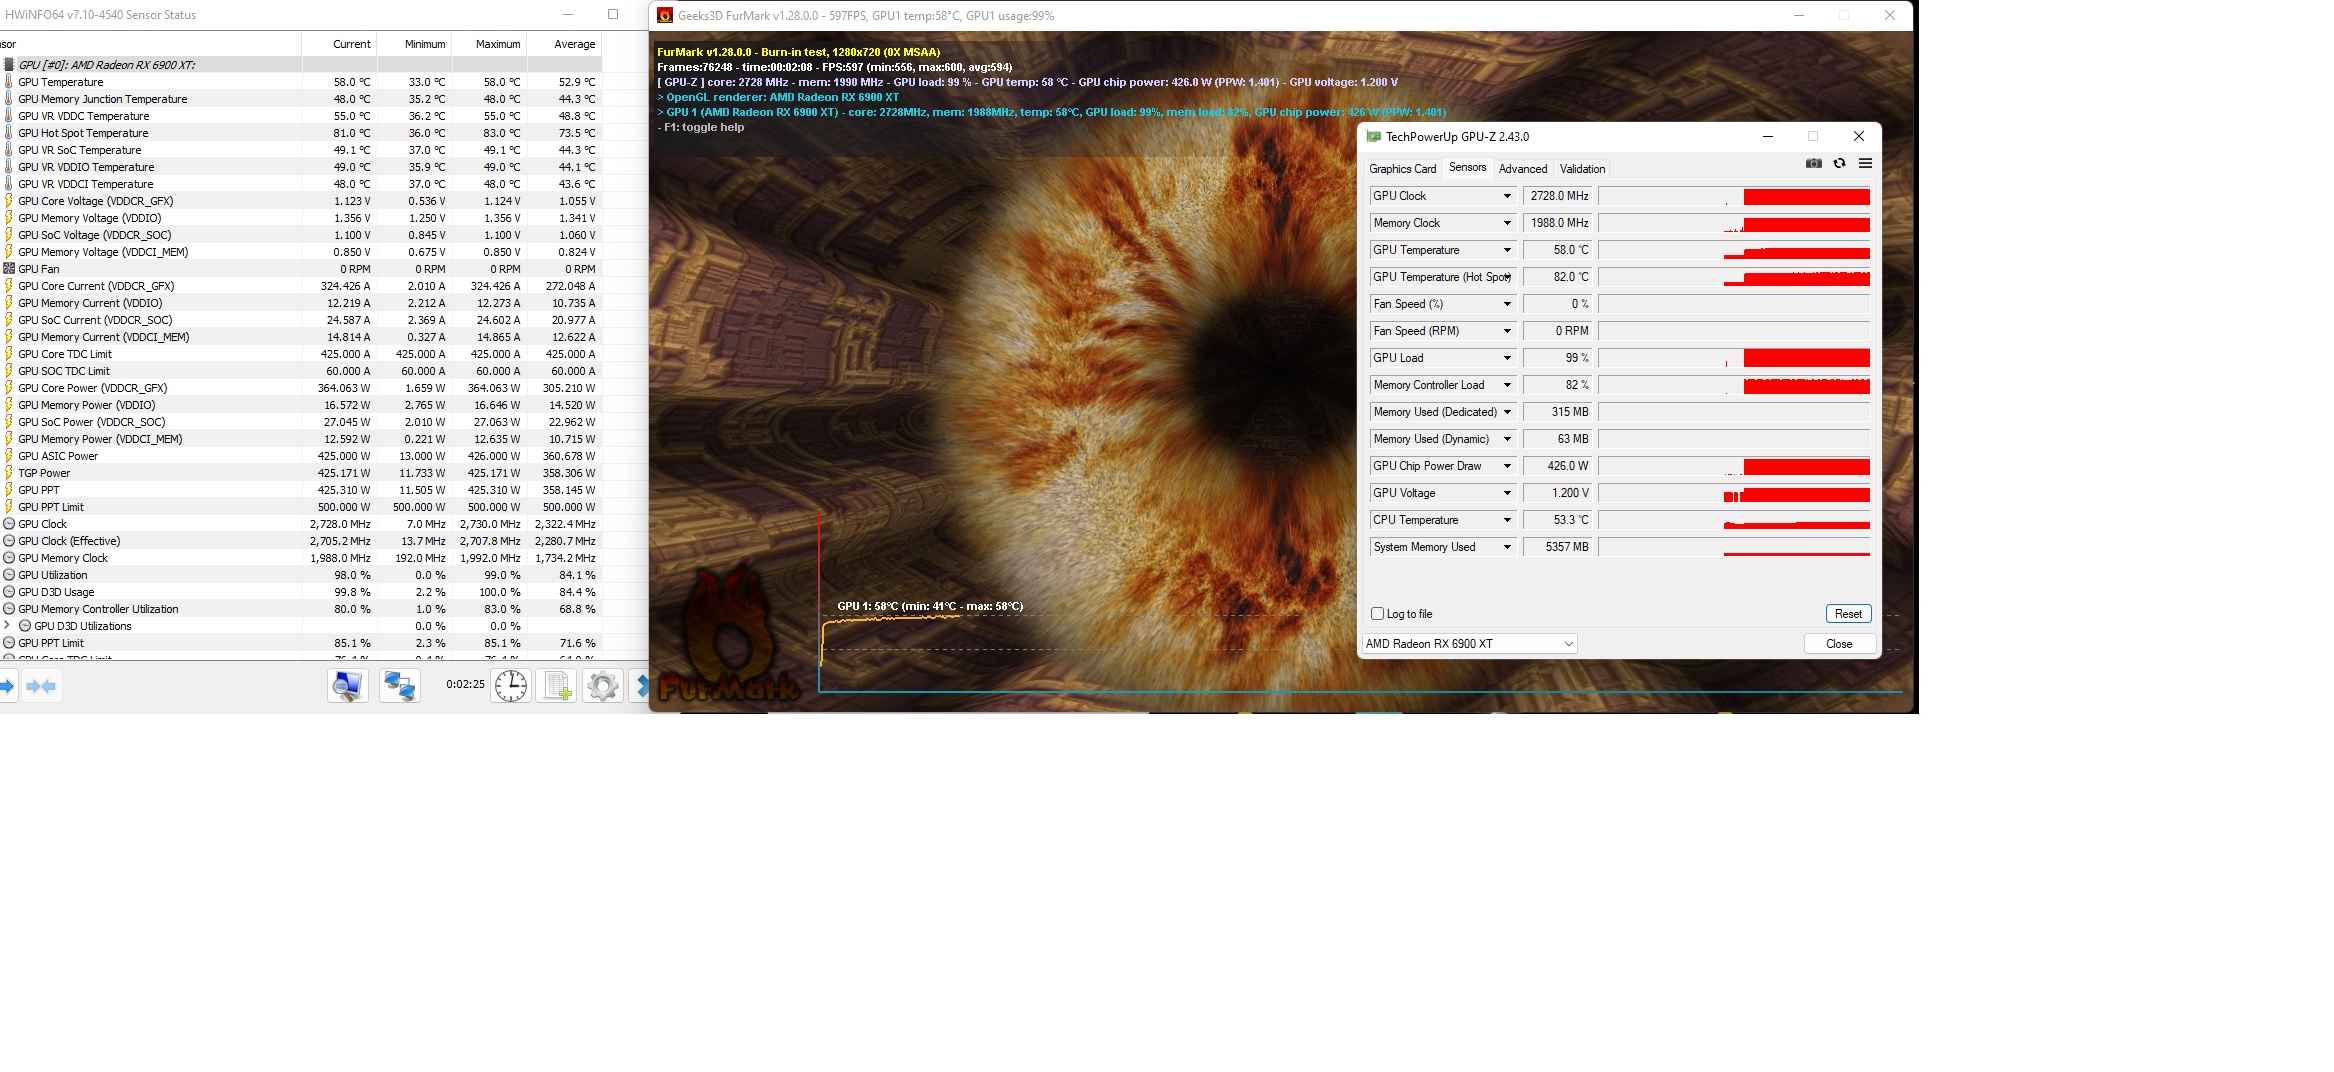Open HWiNFO sensor summary magnifier-monitor icon

[x=348, y=686]
